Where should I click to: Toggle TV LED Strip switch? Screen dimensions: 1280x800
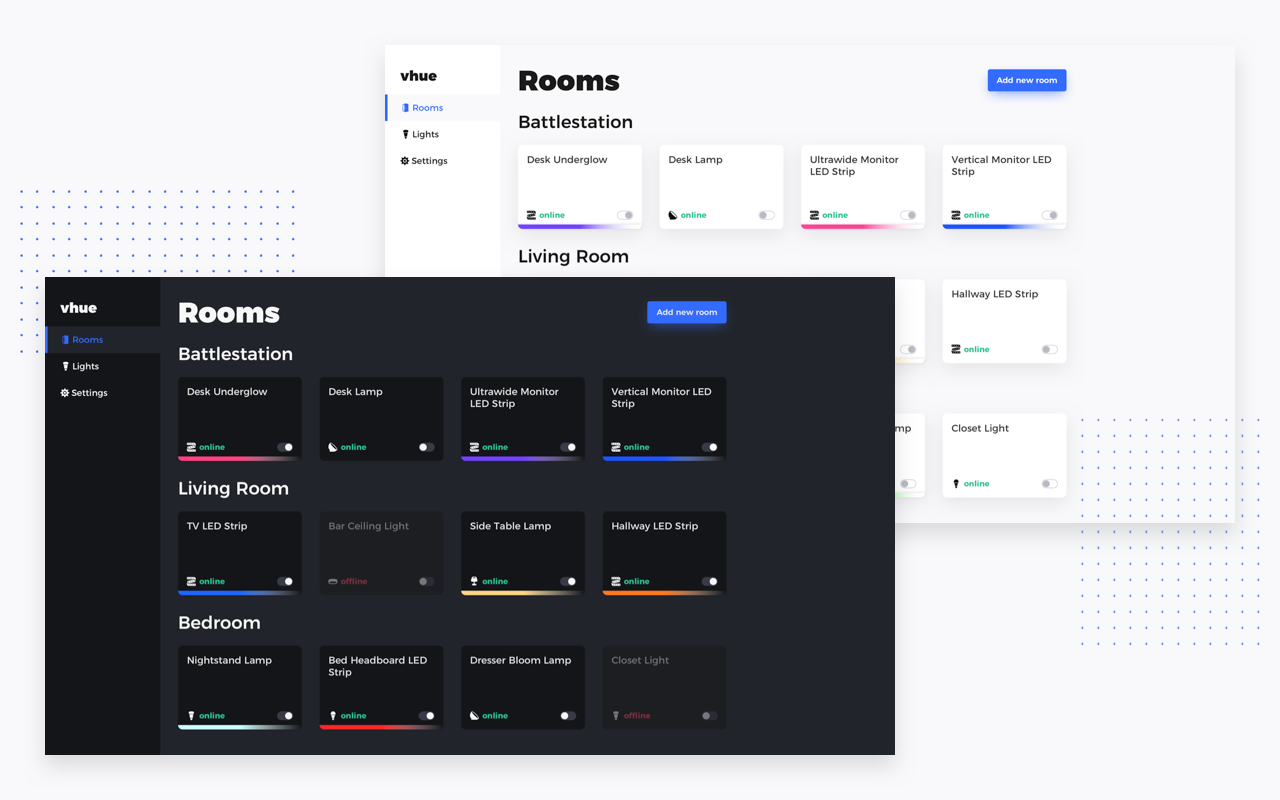click(285, 581)
